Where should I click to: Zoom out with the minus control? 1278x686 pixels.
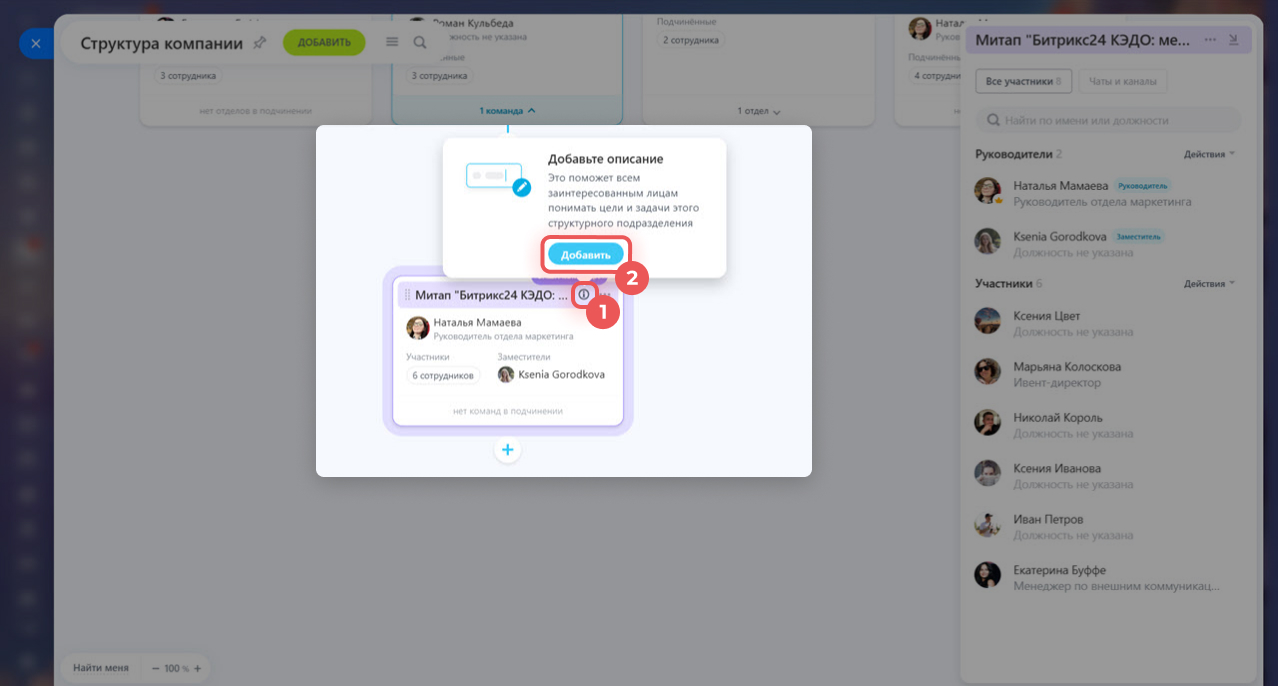[156, 668]
